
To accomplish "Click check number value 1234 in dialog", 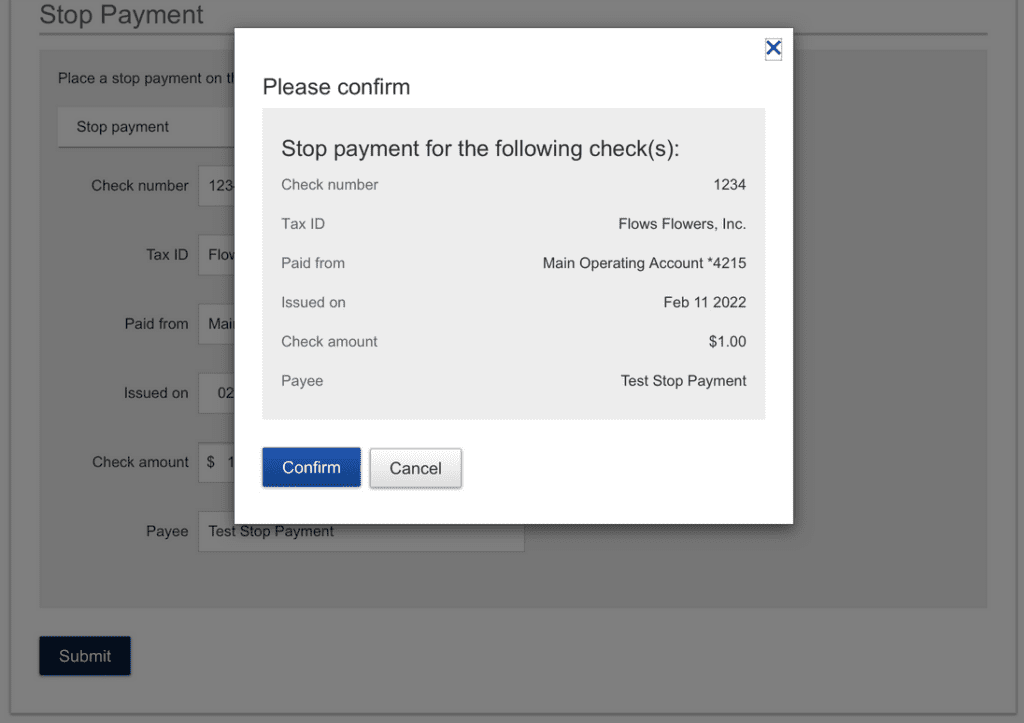I will [x=729, y=185].
